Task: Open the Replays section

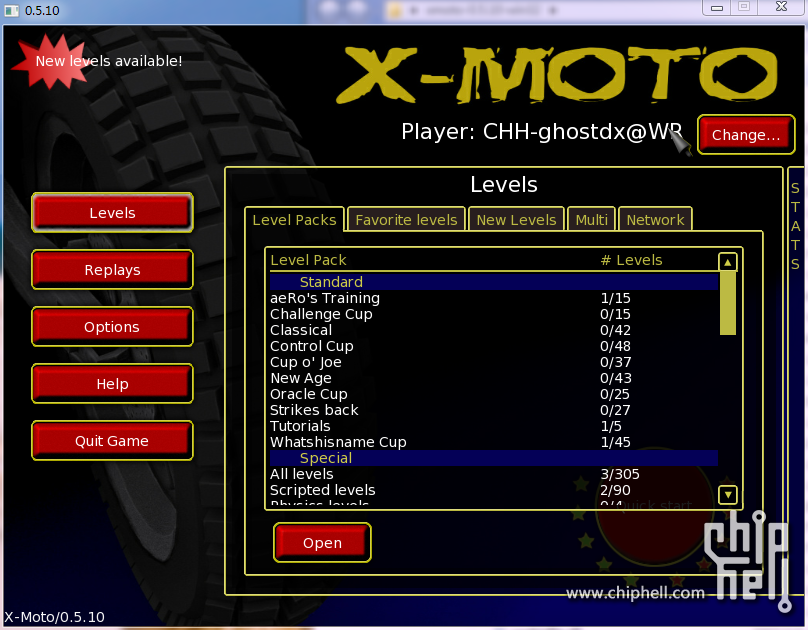Action: [112, 270]
